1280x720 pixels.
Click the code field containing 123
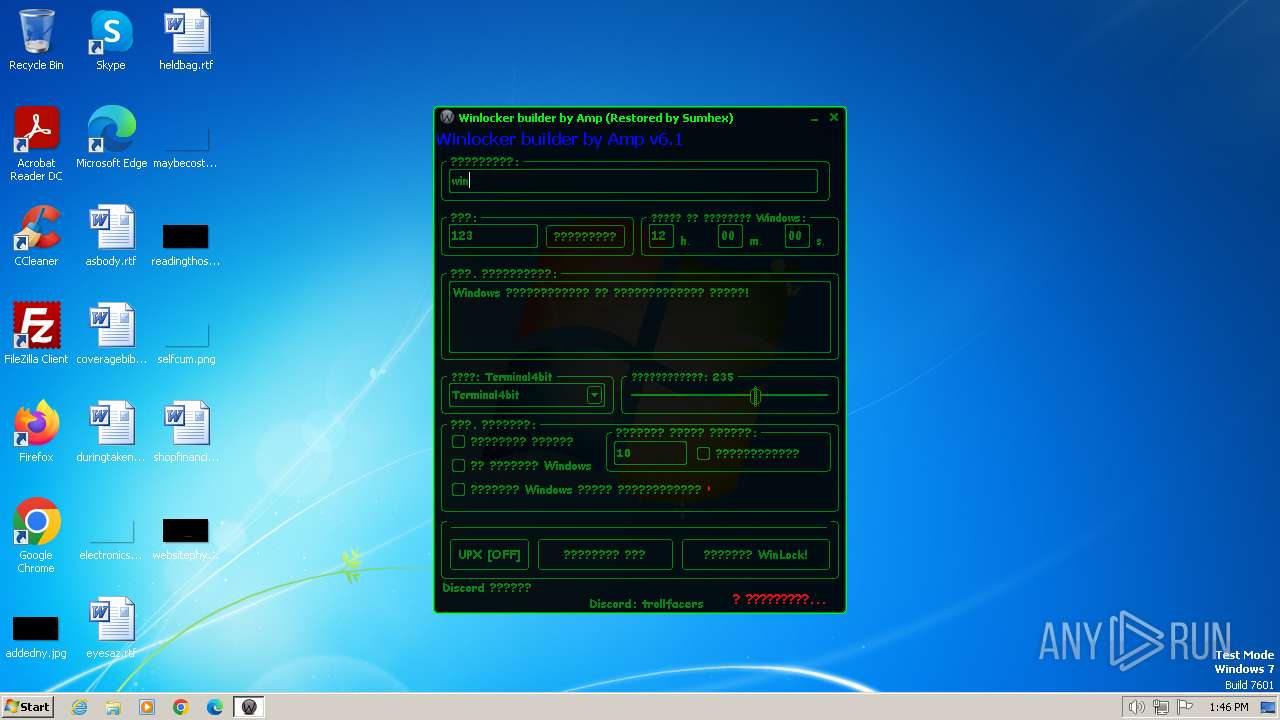[x=493, y=236]
